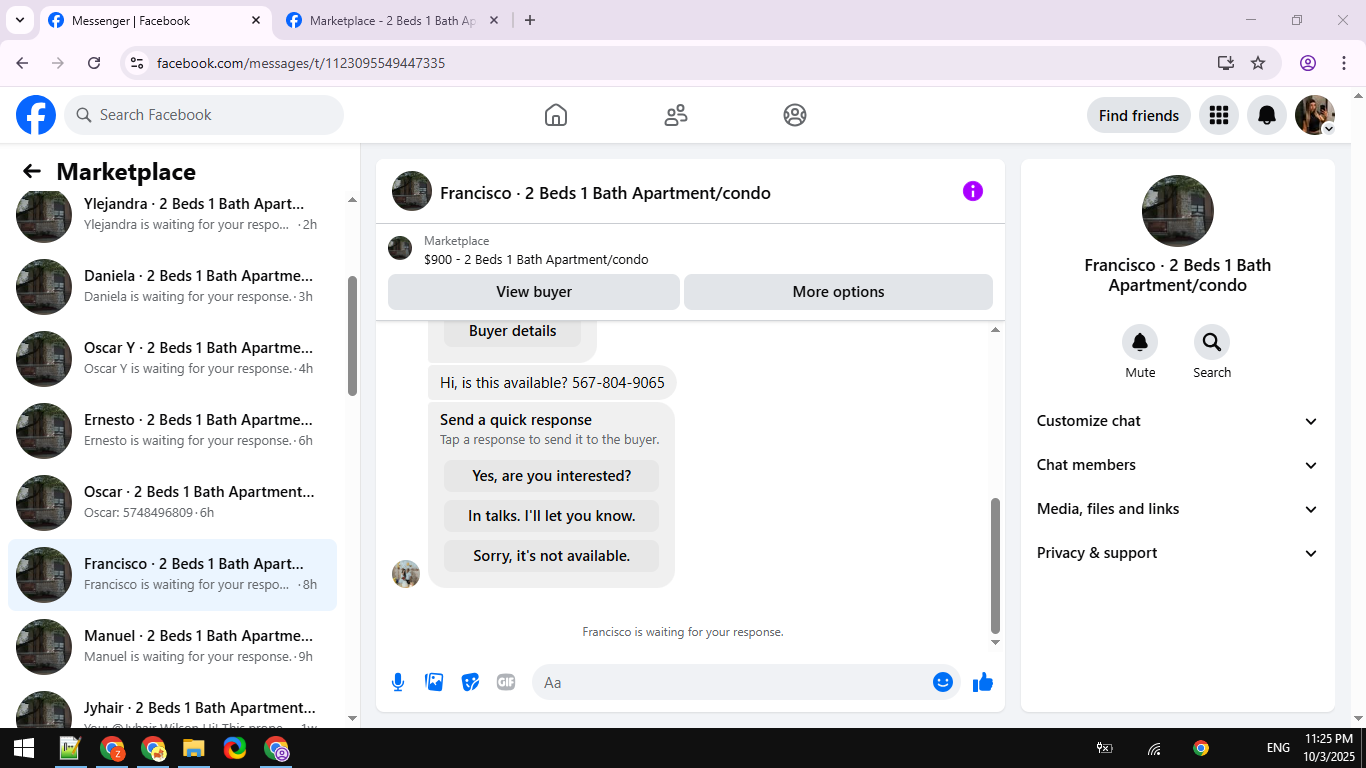Click the Find friends button

pos(1139,115)
